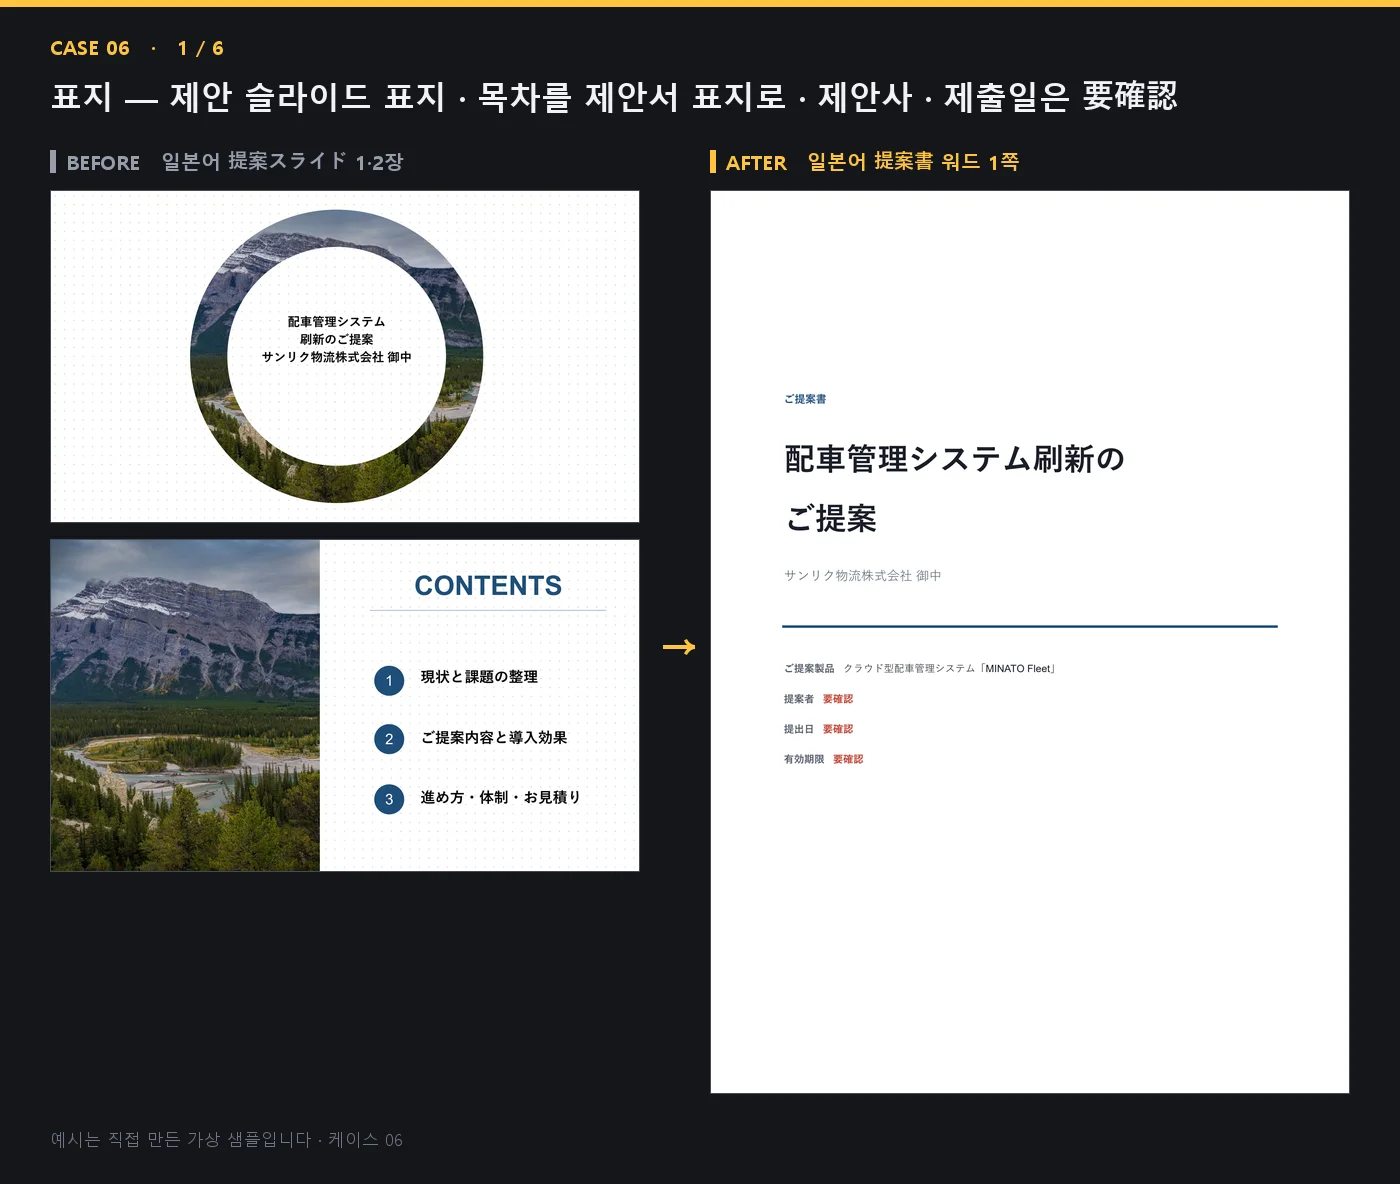This screenshot has width=1400, height=1184.
Task: Click the main heading starting with 표지
Action: click(x=614, y=97)
